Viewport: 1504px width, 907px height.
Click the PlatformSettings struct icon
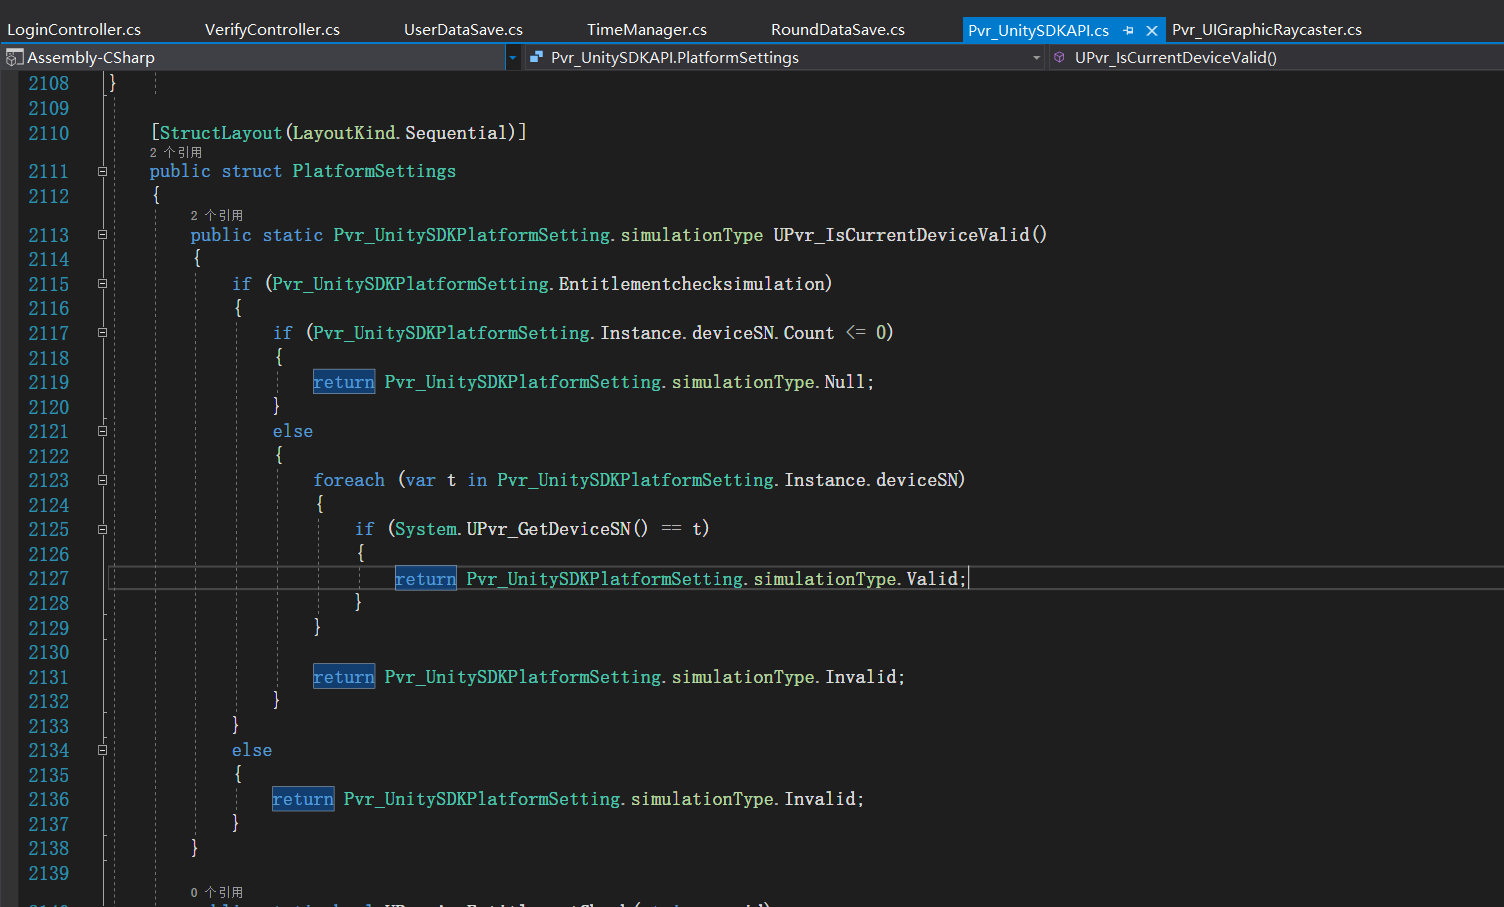[536, 58]
